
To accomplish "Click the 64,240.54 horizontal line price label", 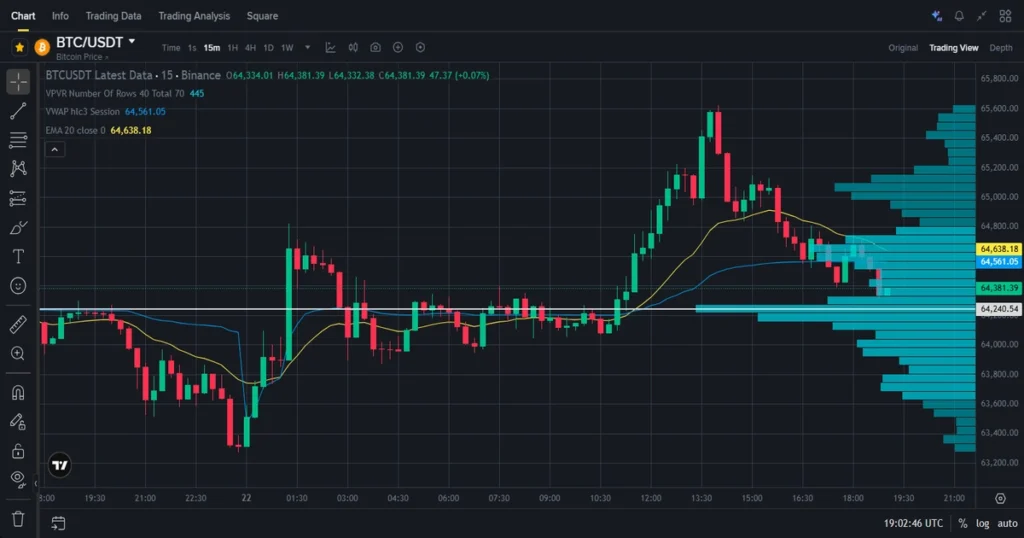I will point(999,309).
